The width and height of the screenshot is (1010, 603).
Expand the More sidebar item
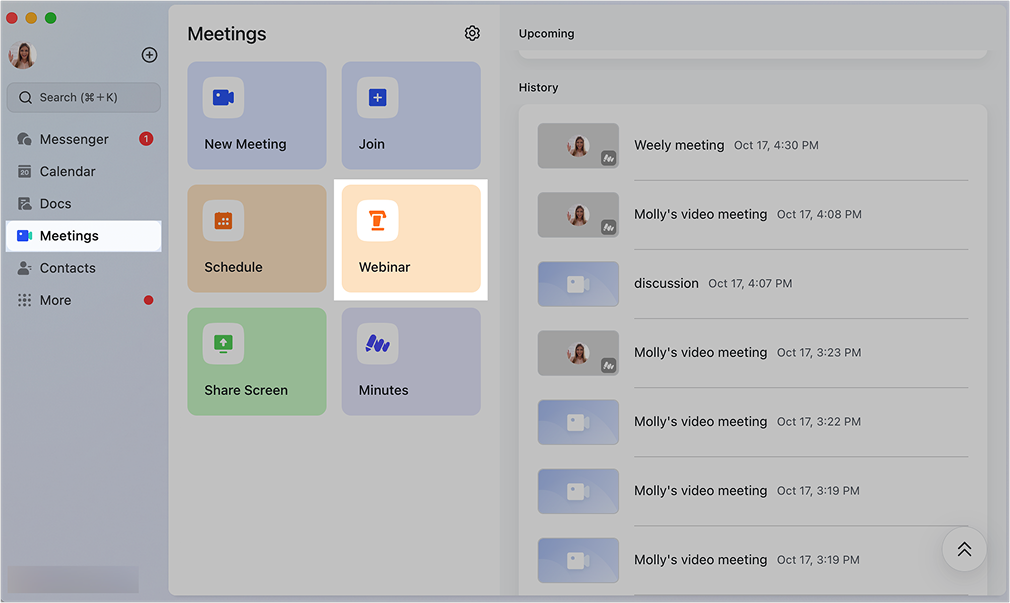pos(55,300)
